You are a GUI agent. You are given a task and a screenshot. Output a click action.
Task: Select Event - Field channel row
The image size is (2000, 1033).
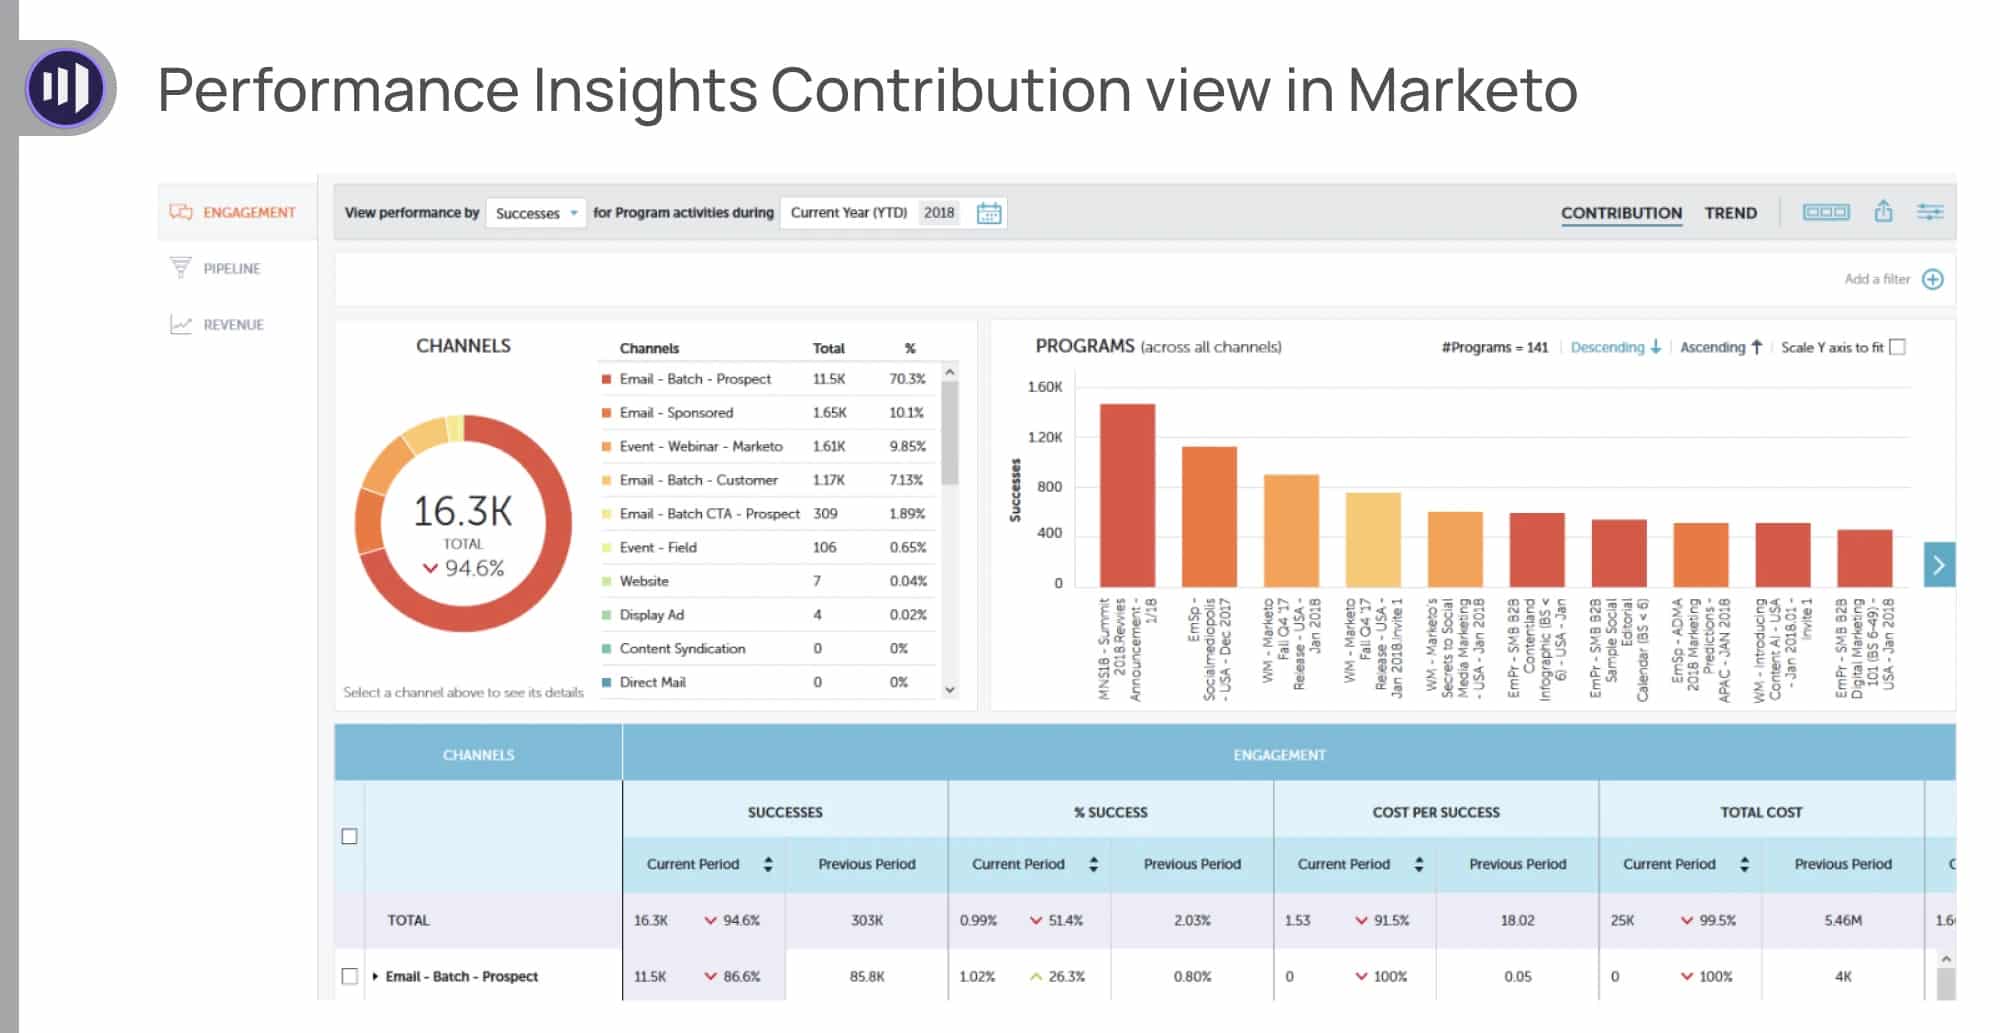[767, 548]
